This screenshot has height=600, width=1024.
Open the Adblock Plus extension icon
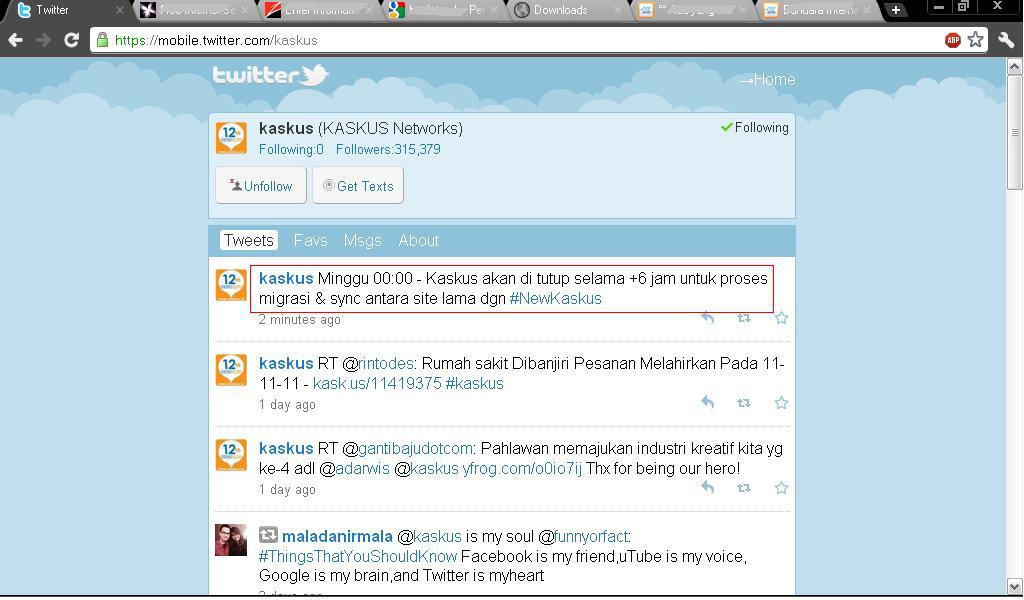952,40
